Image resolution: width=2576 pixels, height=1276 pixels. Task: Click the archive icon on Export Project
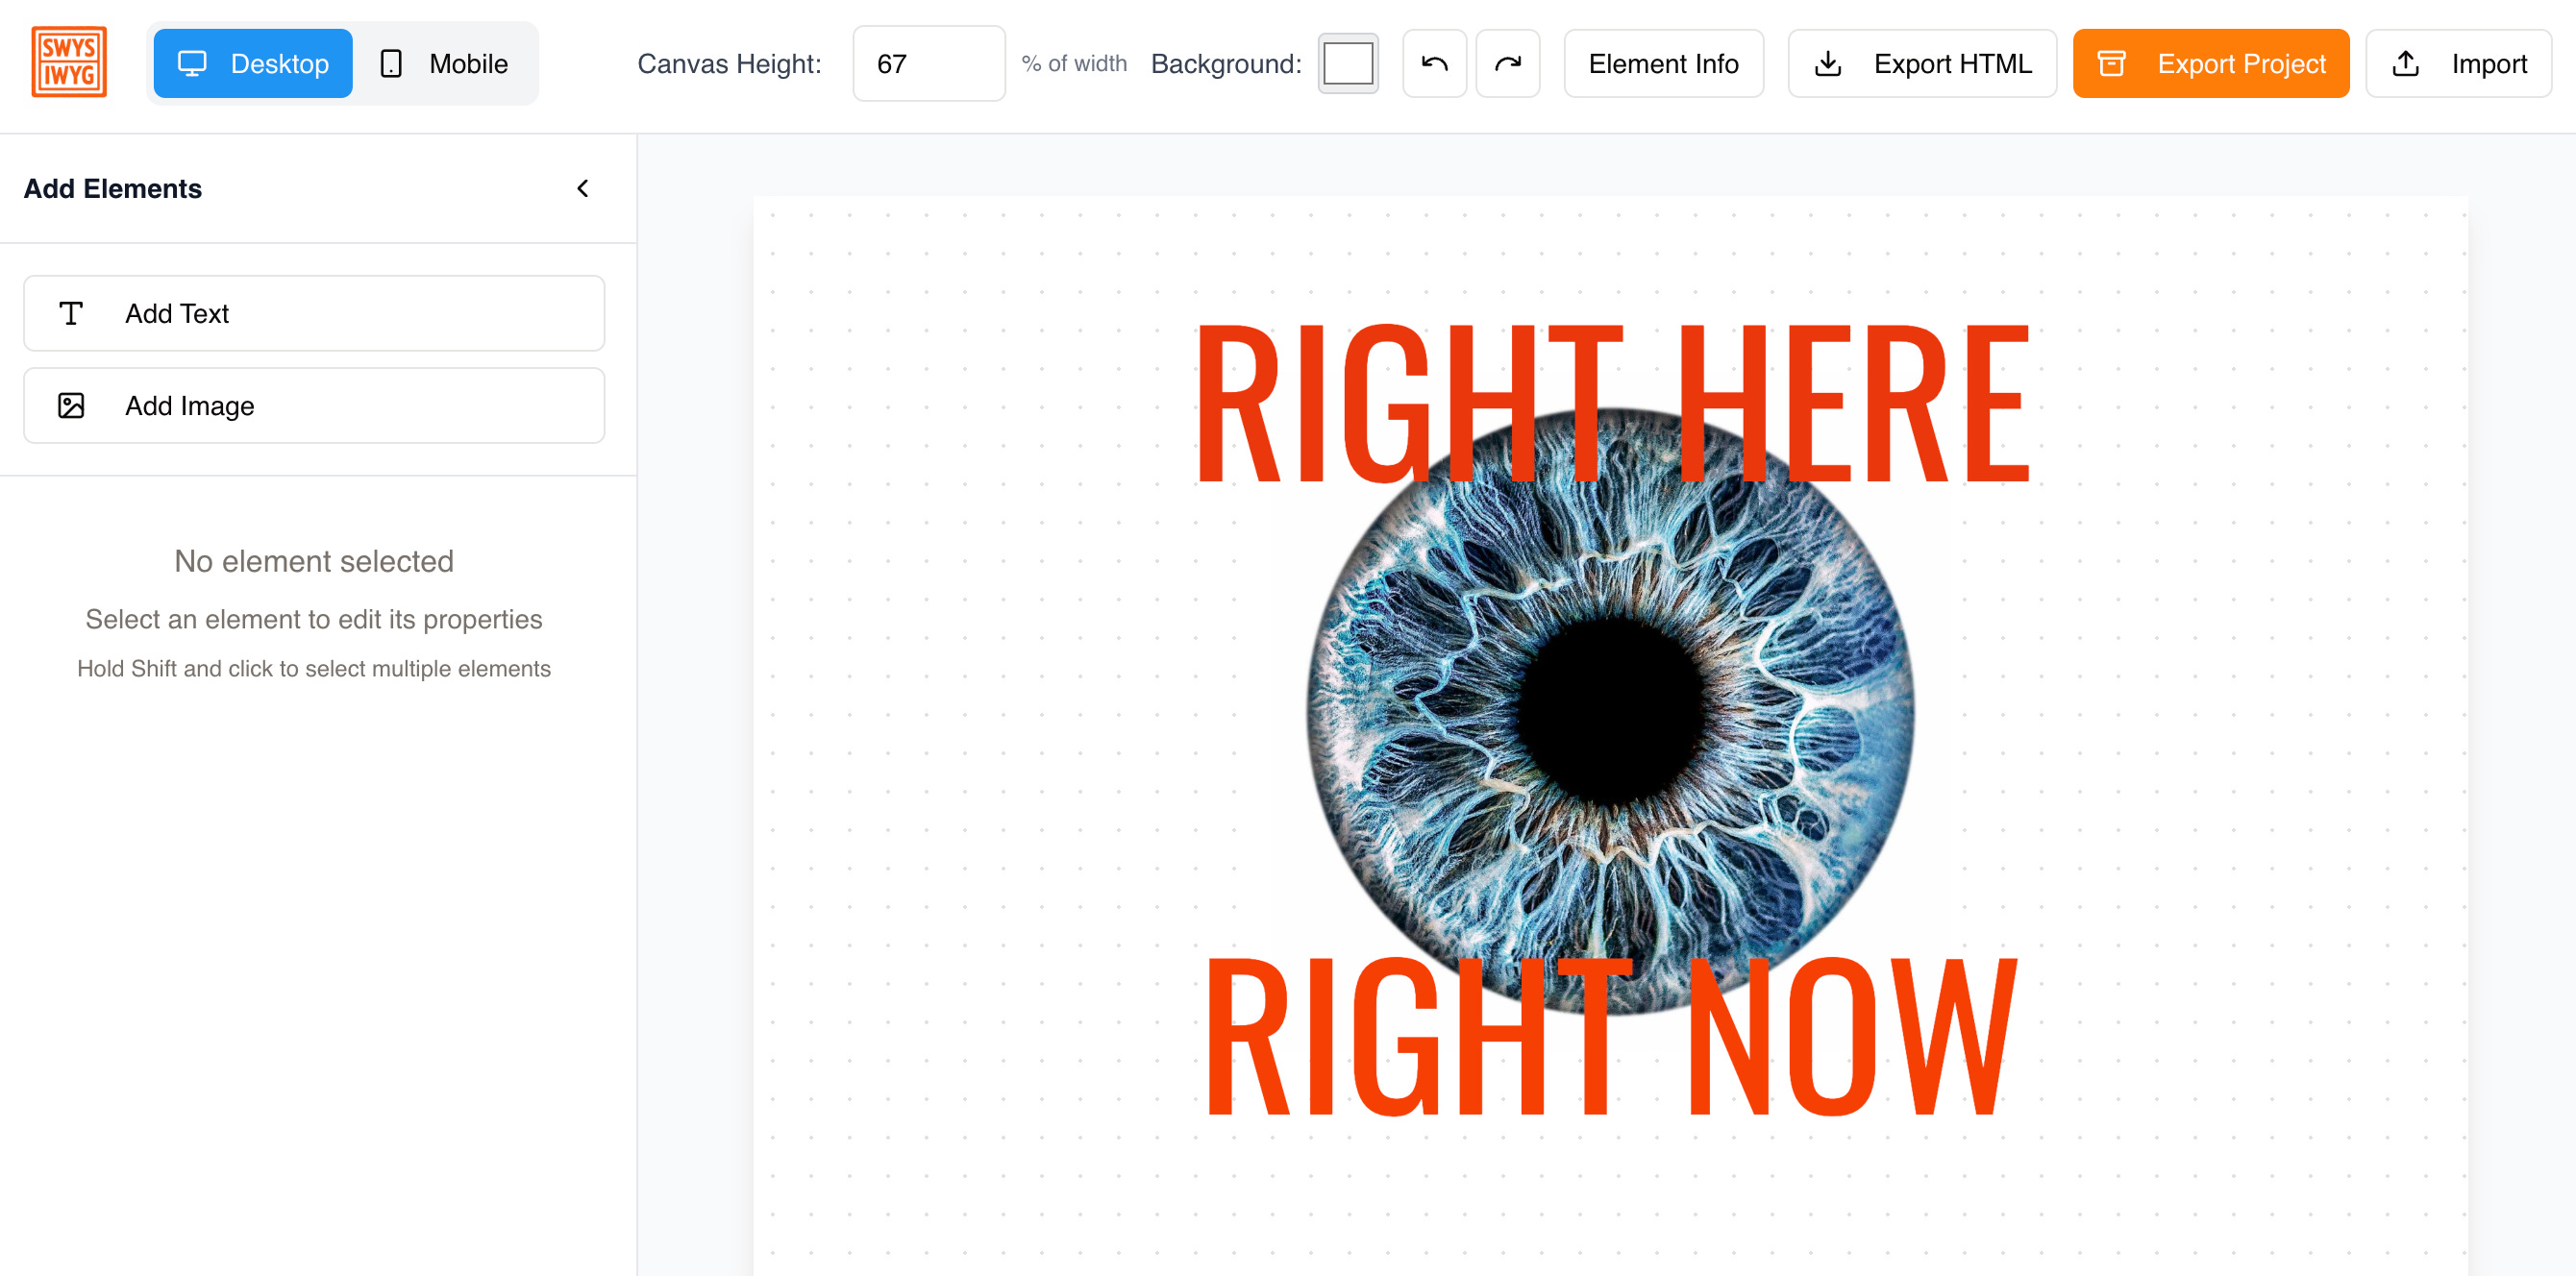2110,64
